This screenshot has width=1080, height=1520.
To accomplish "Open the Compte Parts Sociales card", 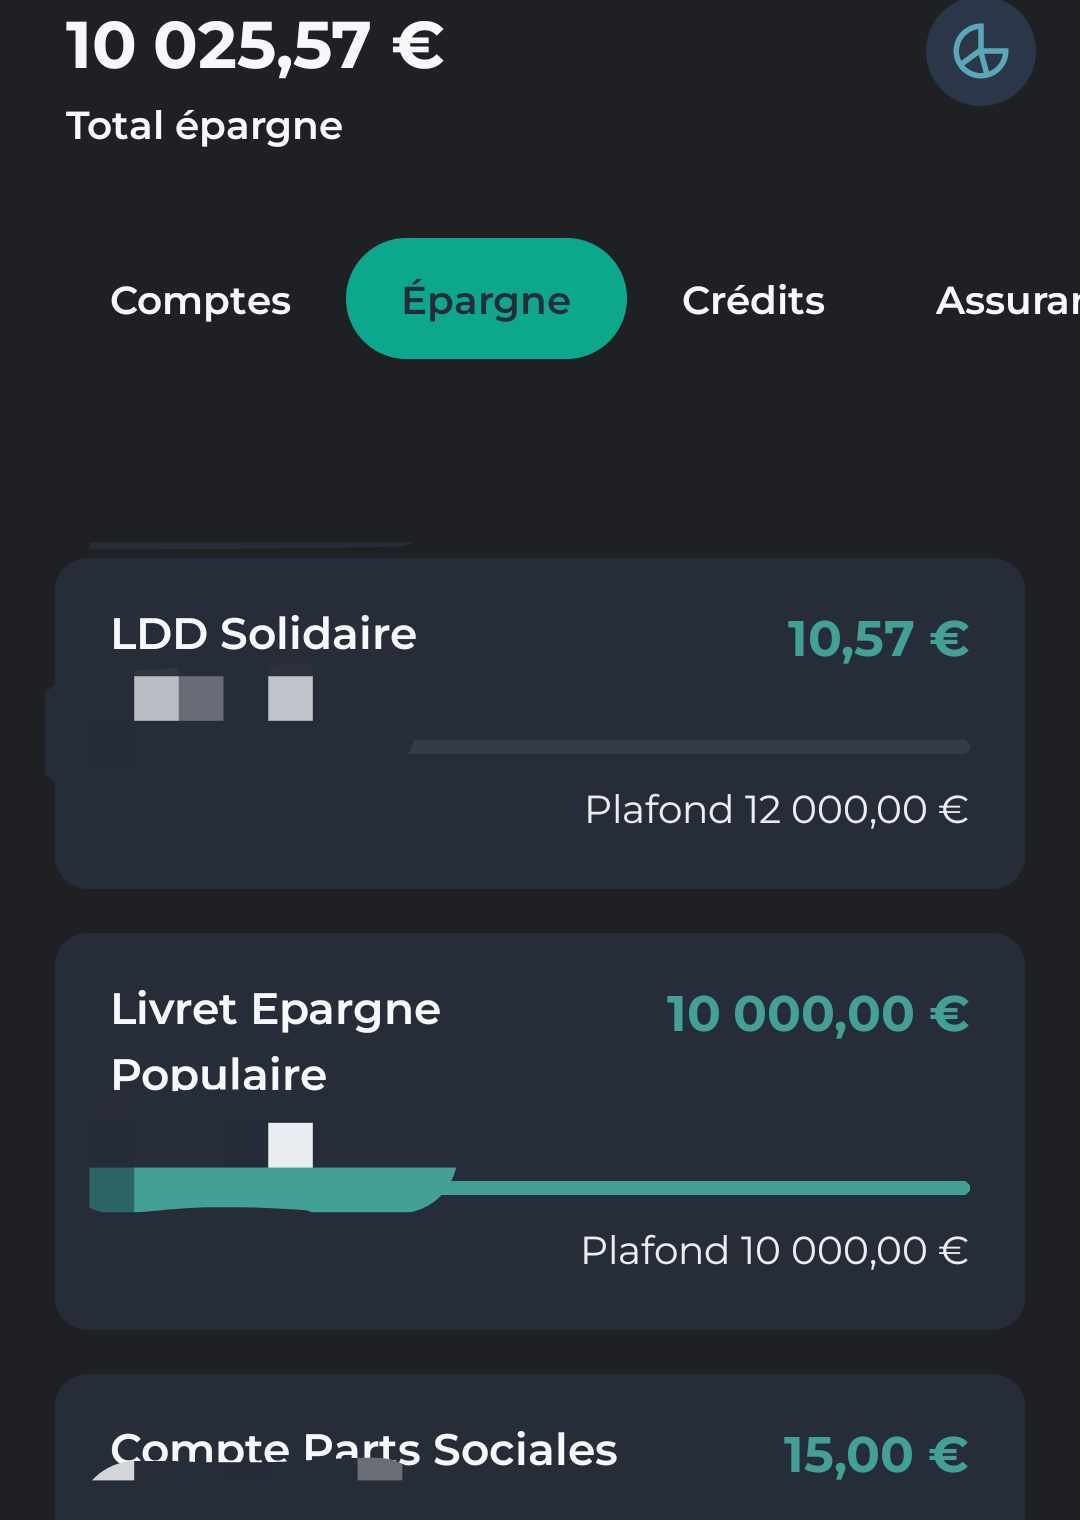I will 540,1447.
